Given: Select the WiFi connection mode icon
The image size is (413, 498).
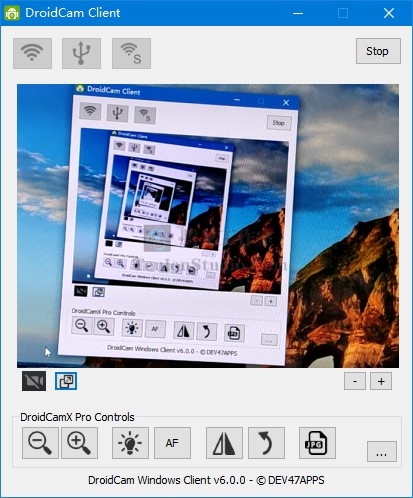Looking at the screenshot, I should [x=32, y=53].
